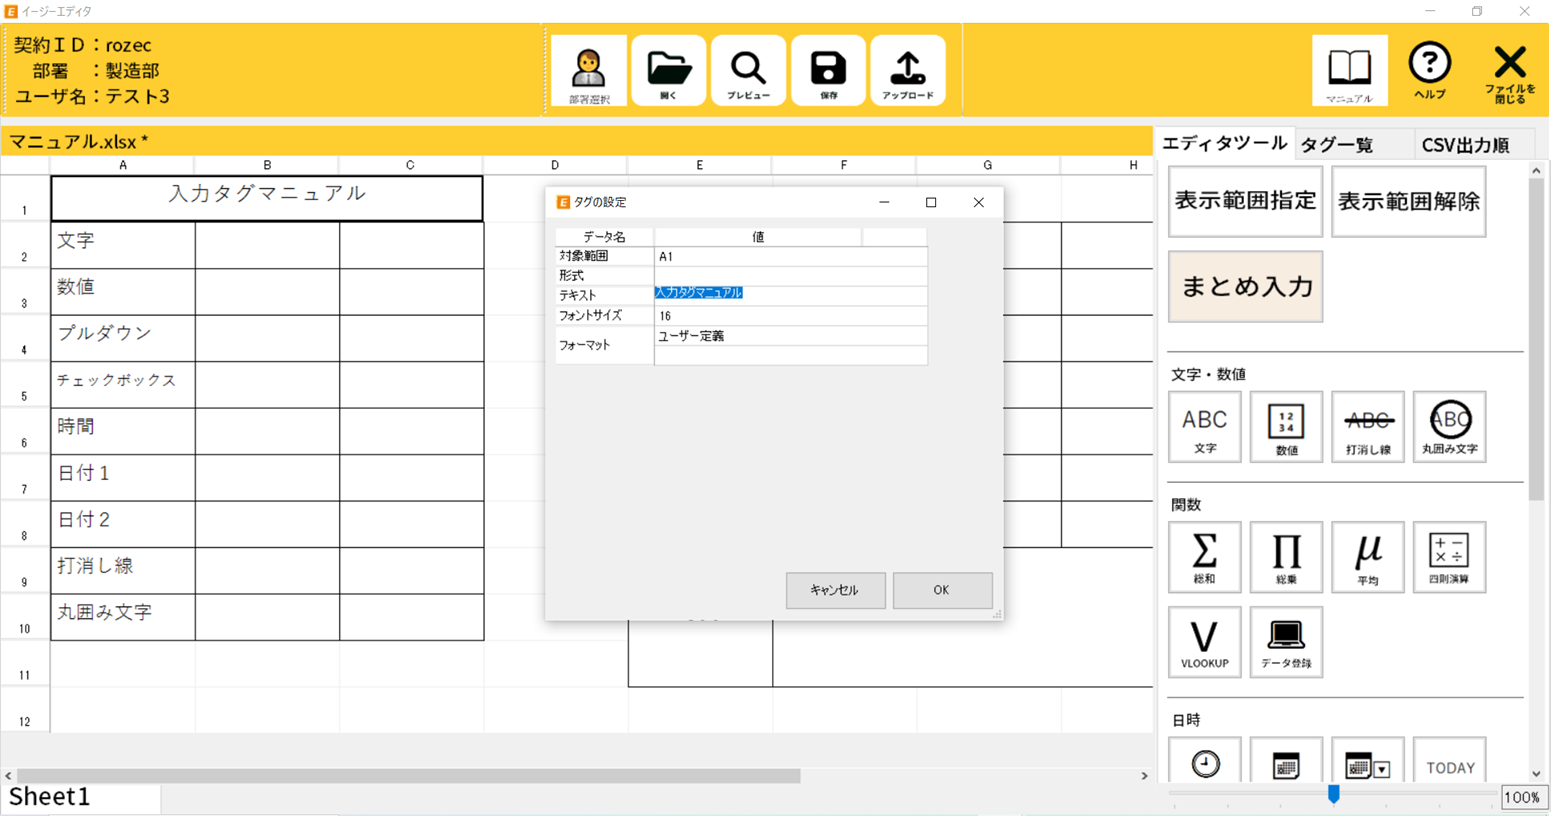Choose the 丸囲み文字 circled text tool
This screenshot has width=1551, height=816.
tap(1449, 427)
